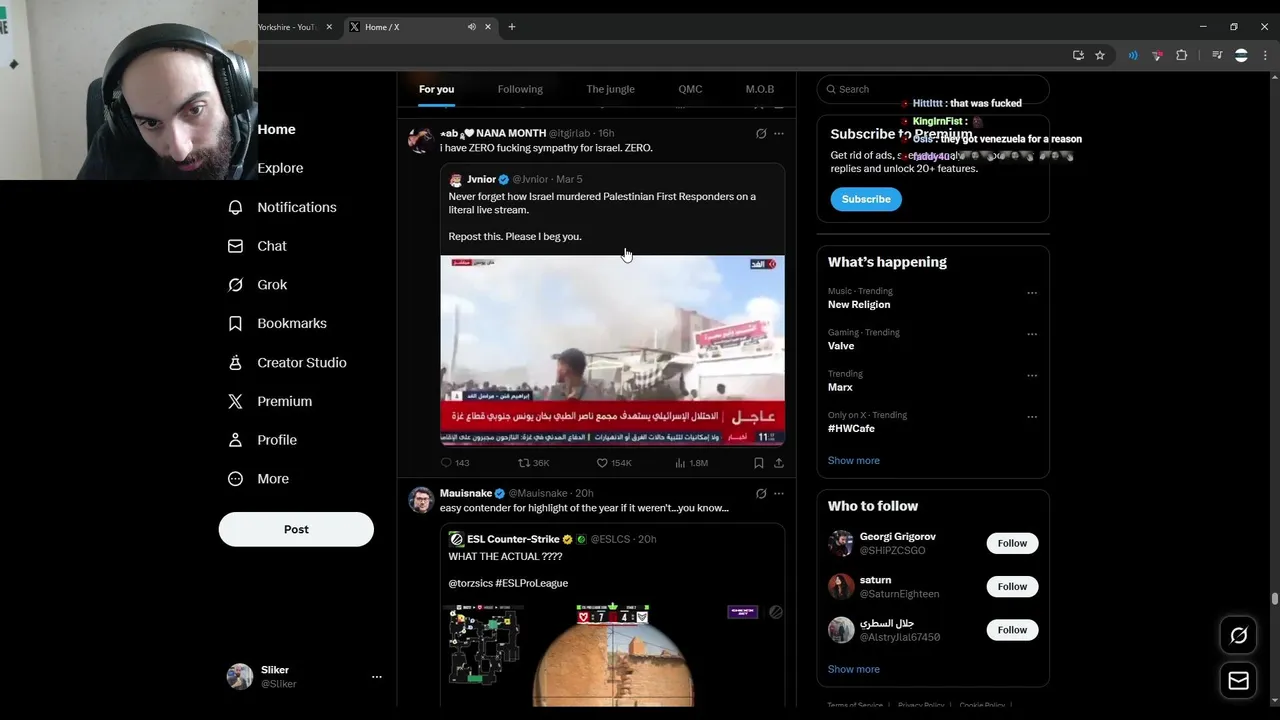The image size is (1280, 720).
Task: Share the NANA MONTH post
Action: pyautogui.click(x=779, y=463)
